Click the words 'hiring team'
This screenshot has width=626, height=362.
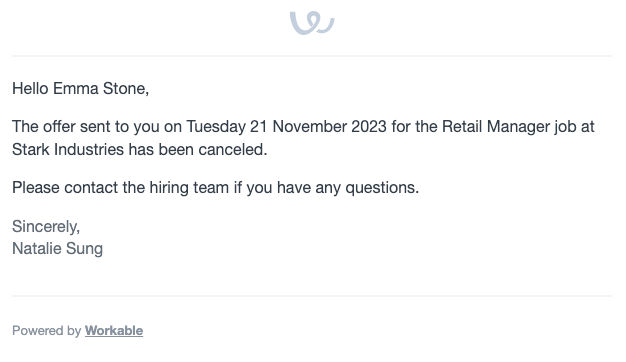(189, 187)
